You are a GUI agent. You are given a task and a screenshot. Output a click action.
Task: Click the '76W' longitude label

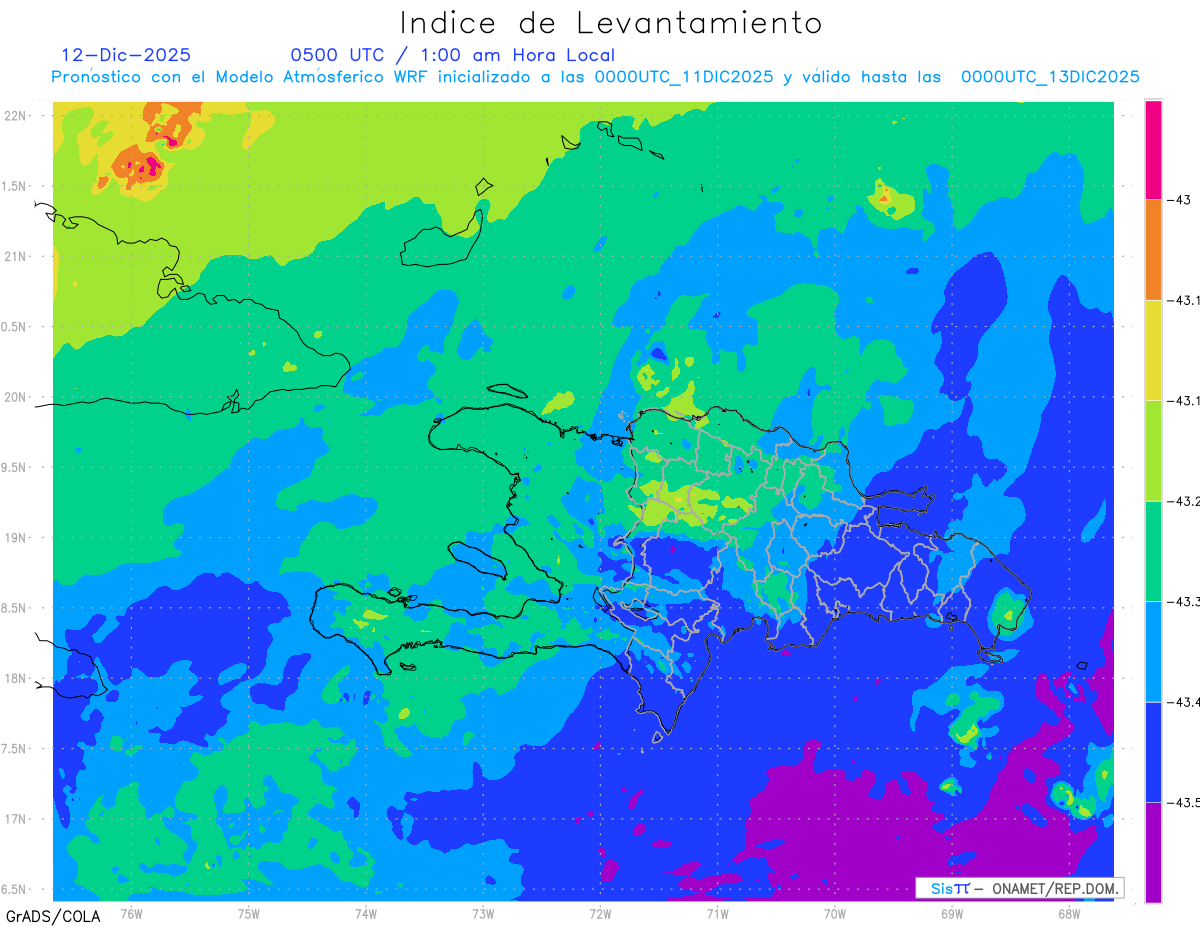(131, 913)
